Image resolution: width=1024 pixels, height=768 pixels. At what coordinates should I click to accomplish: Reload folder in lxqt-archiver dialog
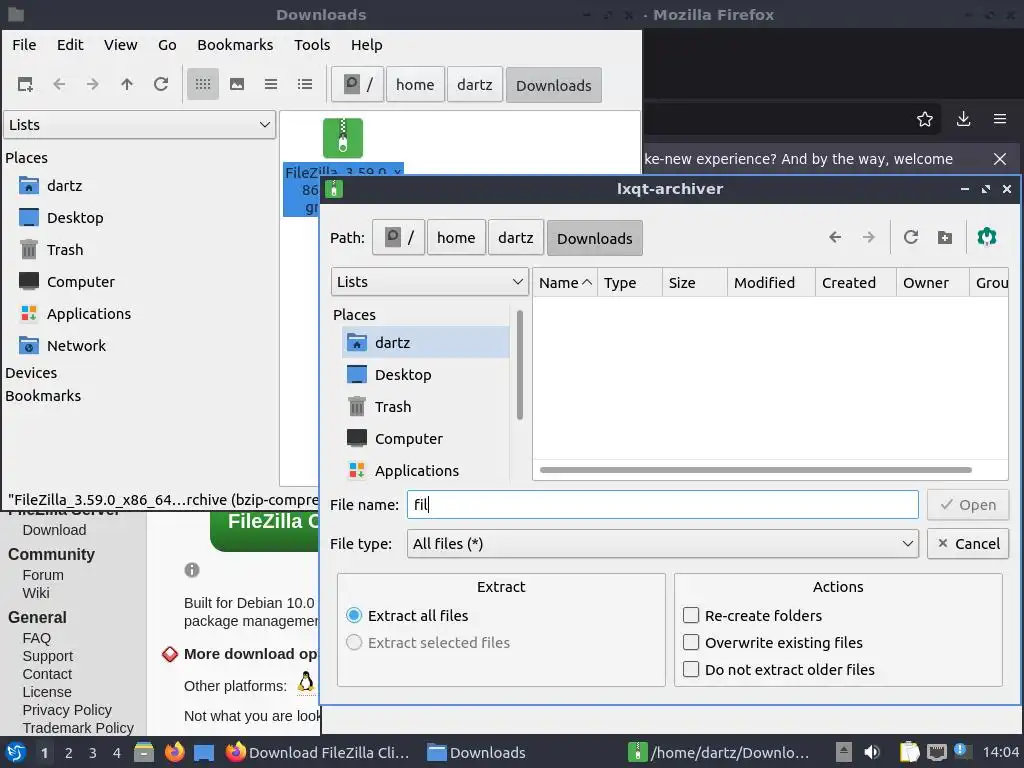(x=911, y=237)
